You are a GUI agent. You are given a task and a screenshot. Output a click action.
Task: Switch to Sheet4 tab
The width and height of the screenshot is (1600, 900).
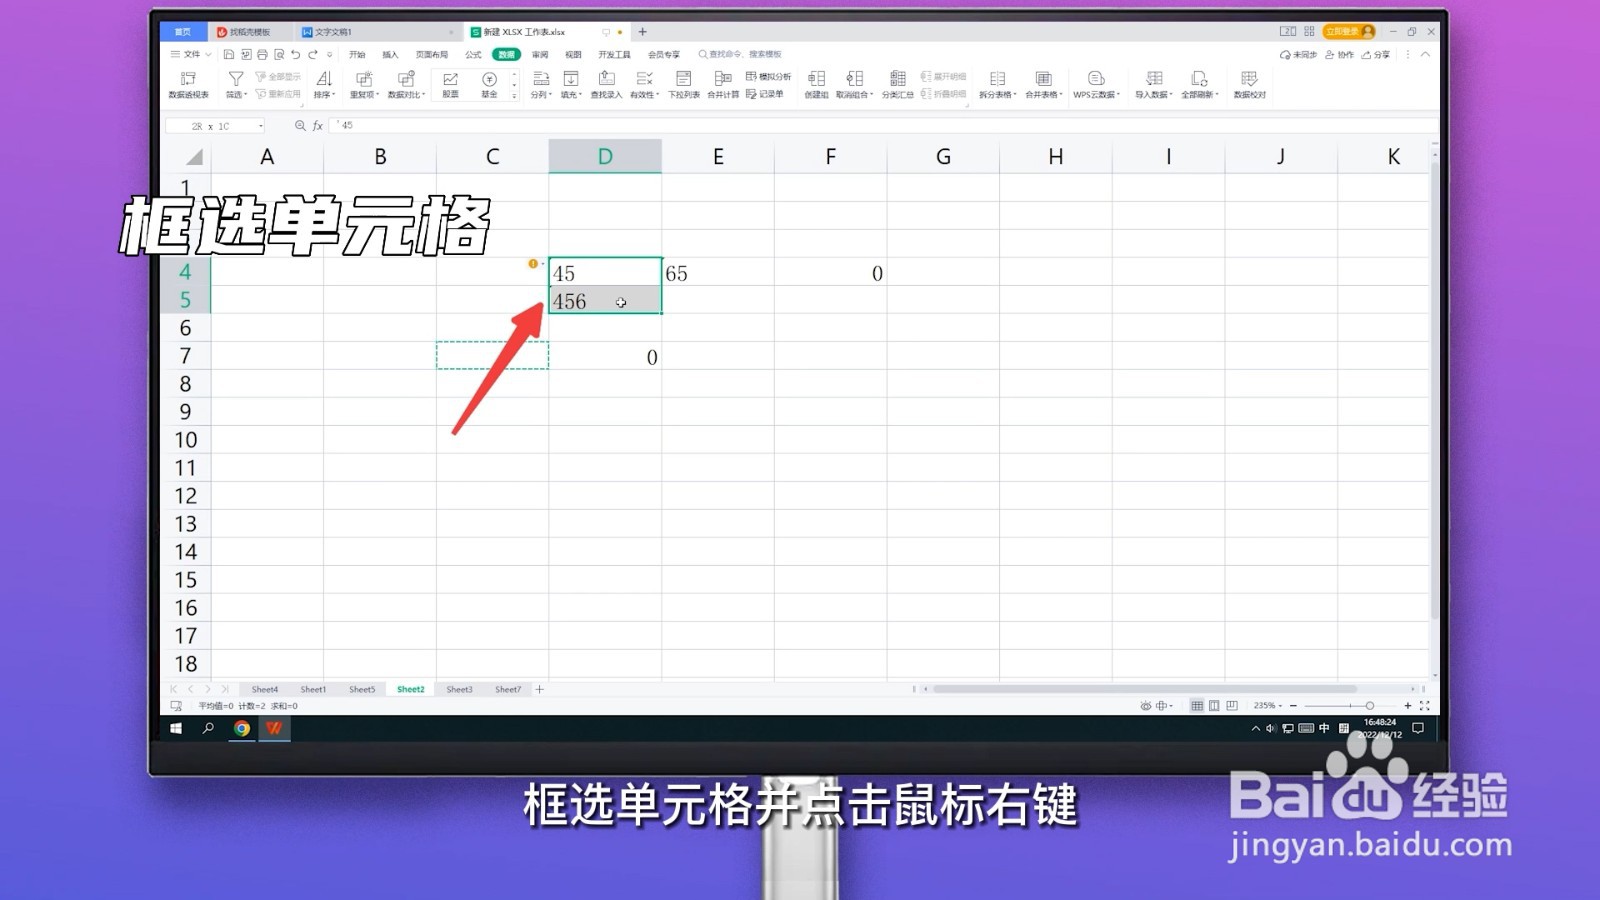coord(265,689)
